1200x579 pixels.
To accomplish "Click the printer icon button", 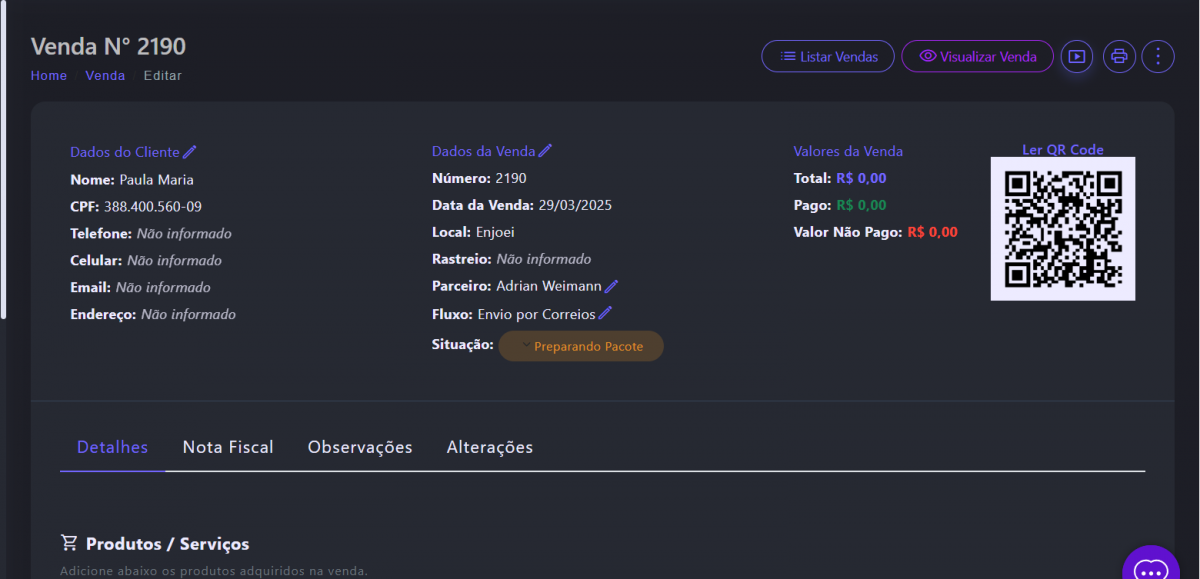I will coord(1119,57).
